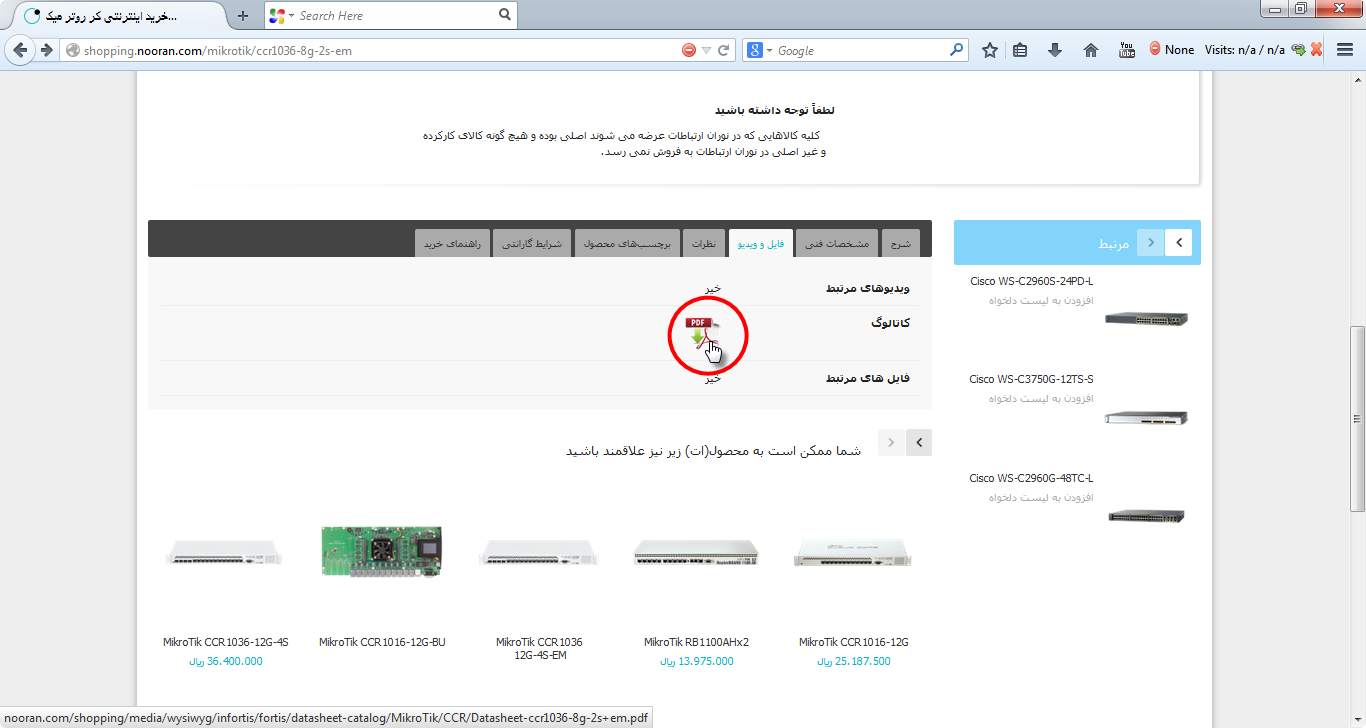Show previous suggested products arrow

891,442
